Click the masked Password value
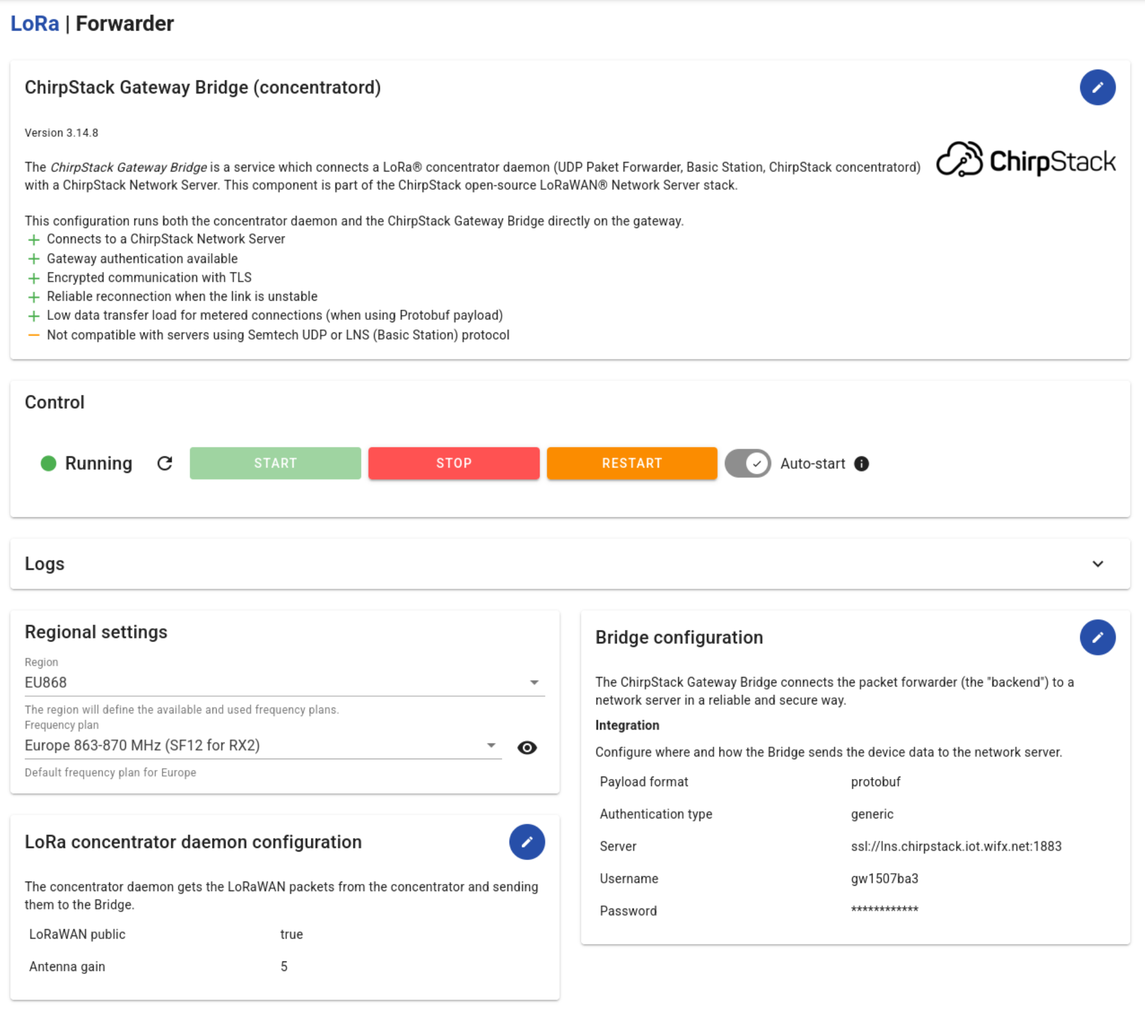The width and height of the screenshot is (1145, 1010). 885,911
